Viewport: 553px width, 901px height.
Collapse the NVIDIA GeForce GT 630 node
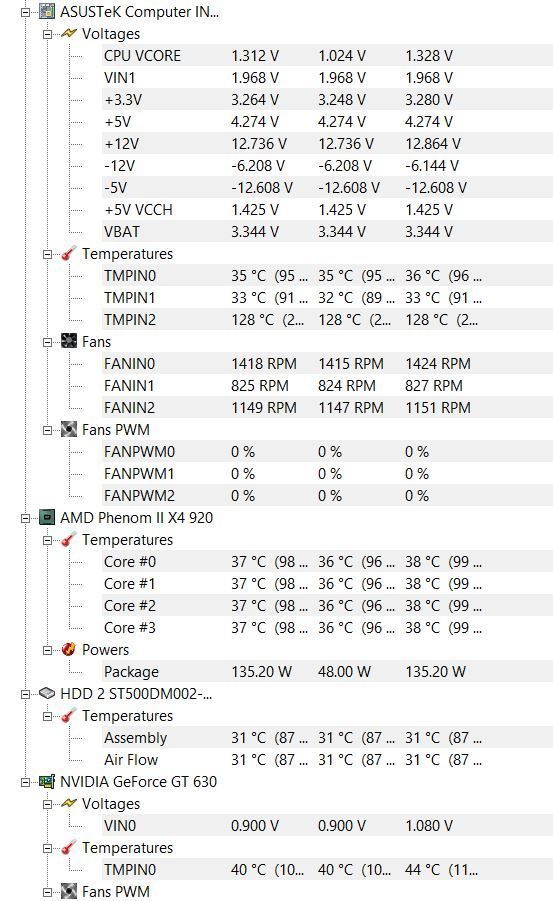click(25, 782)
